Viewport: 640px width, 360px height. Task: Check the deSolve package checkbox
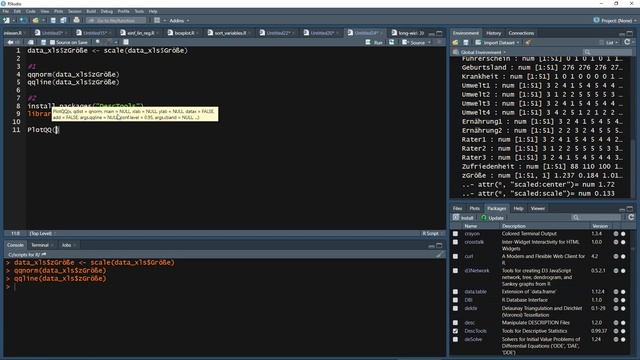tap(456, 339)
